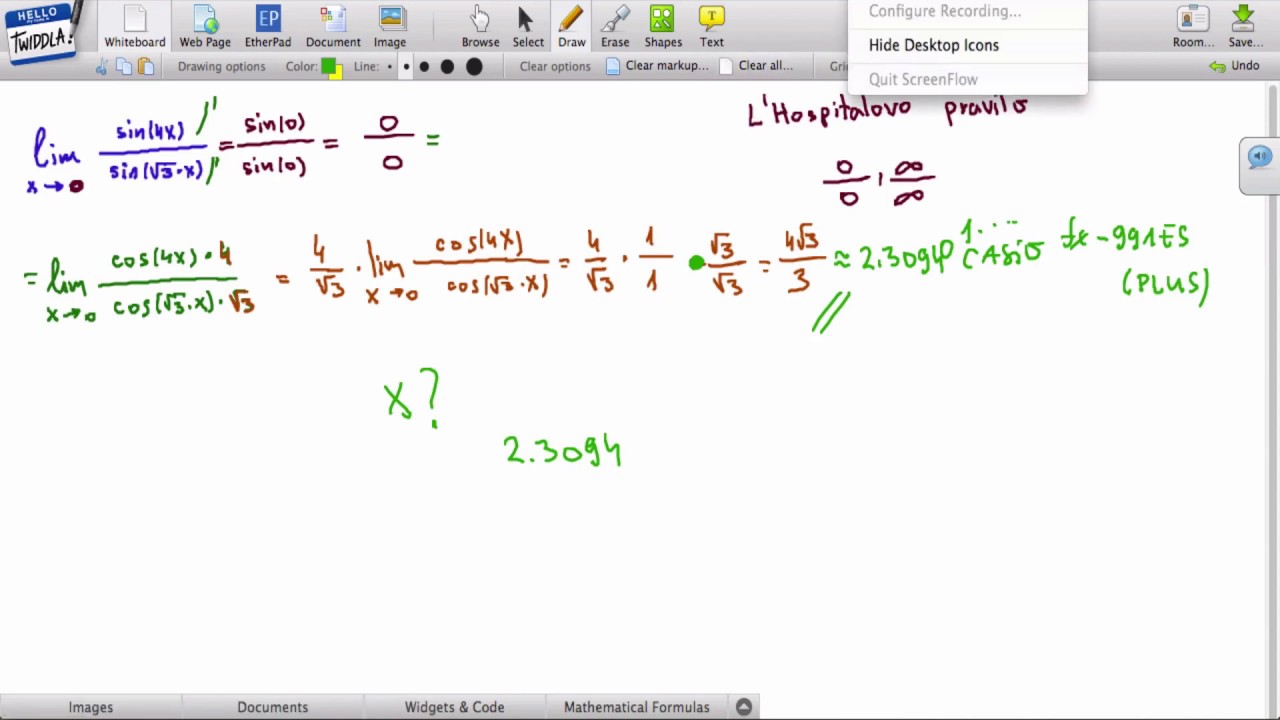The image size is (1280, 720).
Task: Open the Documents bottom panel
Action: (x=273, y=707)
